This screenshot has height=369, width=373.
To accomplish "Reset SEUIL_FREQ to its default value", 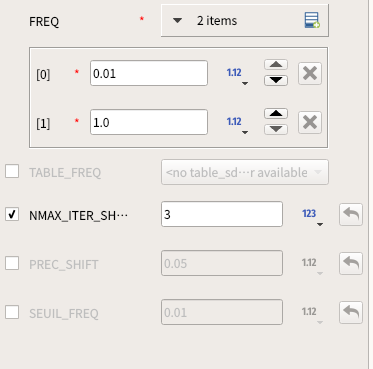I will tap(351, 312).
